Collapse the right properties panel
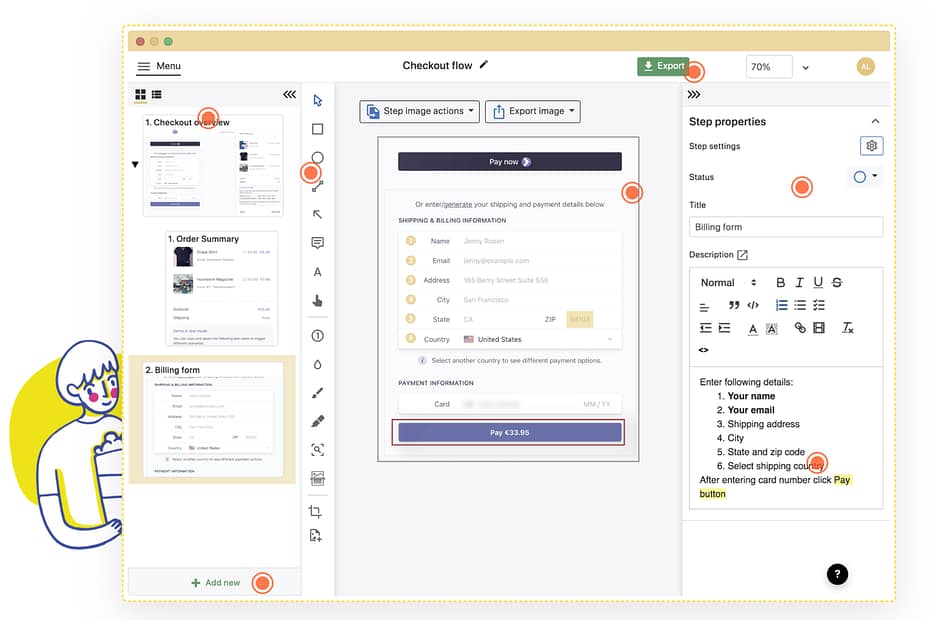The width and height of the screenshot is (930, 620). pyautogui.click(x=694, y=94)
